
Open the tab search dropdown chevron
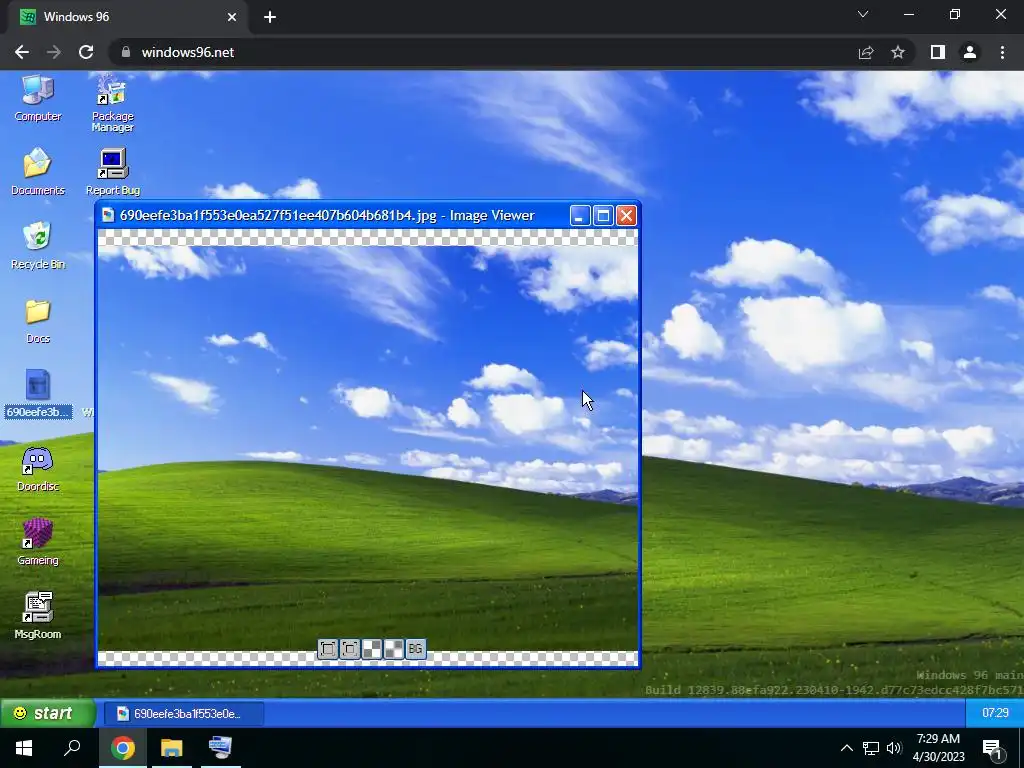click(863, 14)
